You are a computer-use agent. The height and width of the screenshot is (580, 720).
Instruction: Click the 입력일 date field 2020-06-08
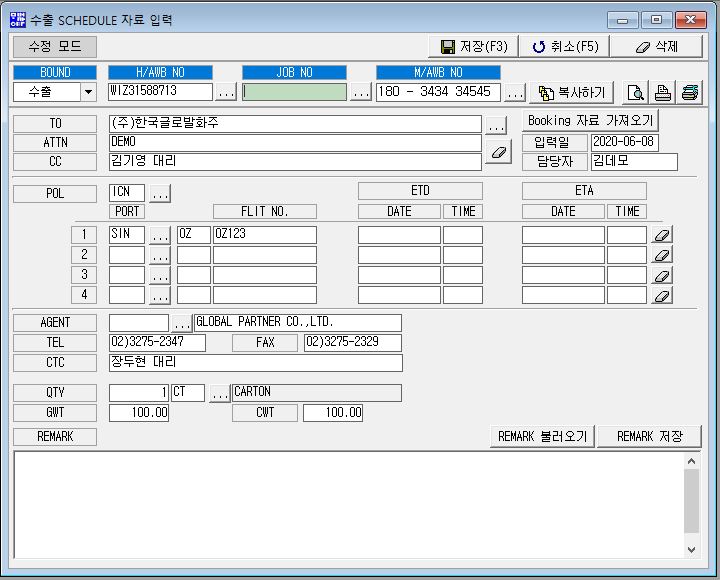(625, 142)
